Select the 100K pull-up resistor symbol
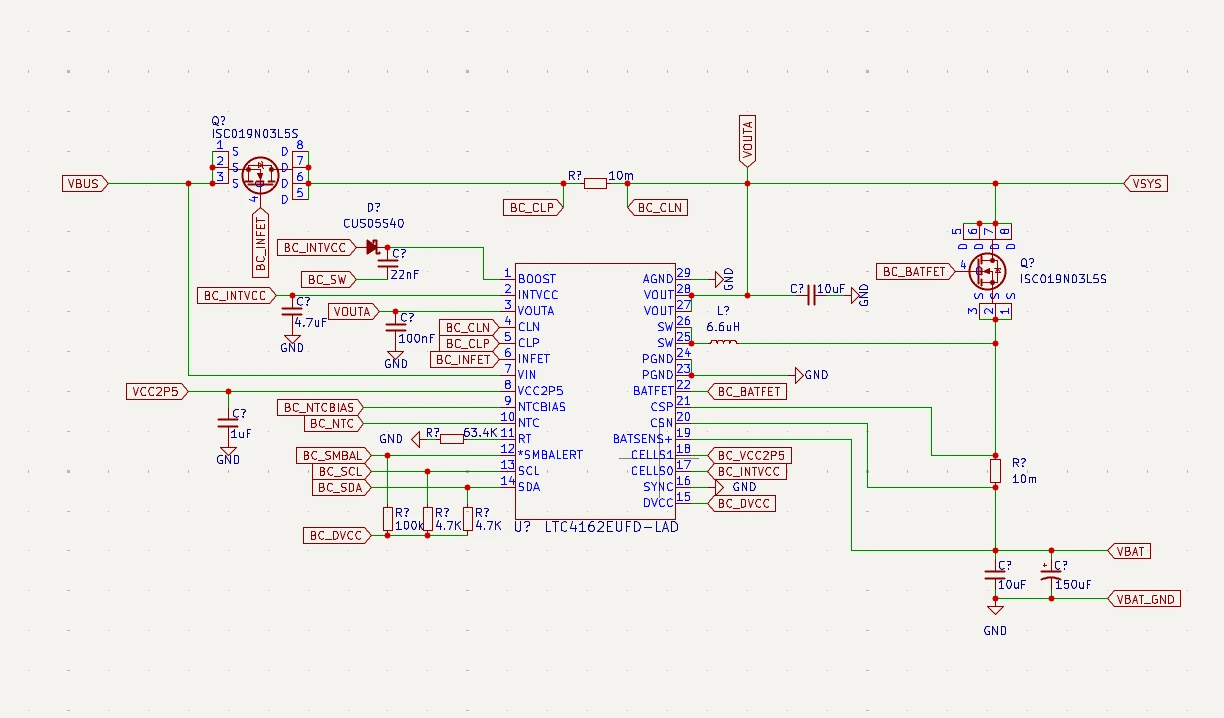1224x718 pixels. click(387, 518)
